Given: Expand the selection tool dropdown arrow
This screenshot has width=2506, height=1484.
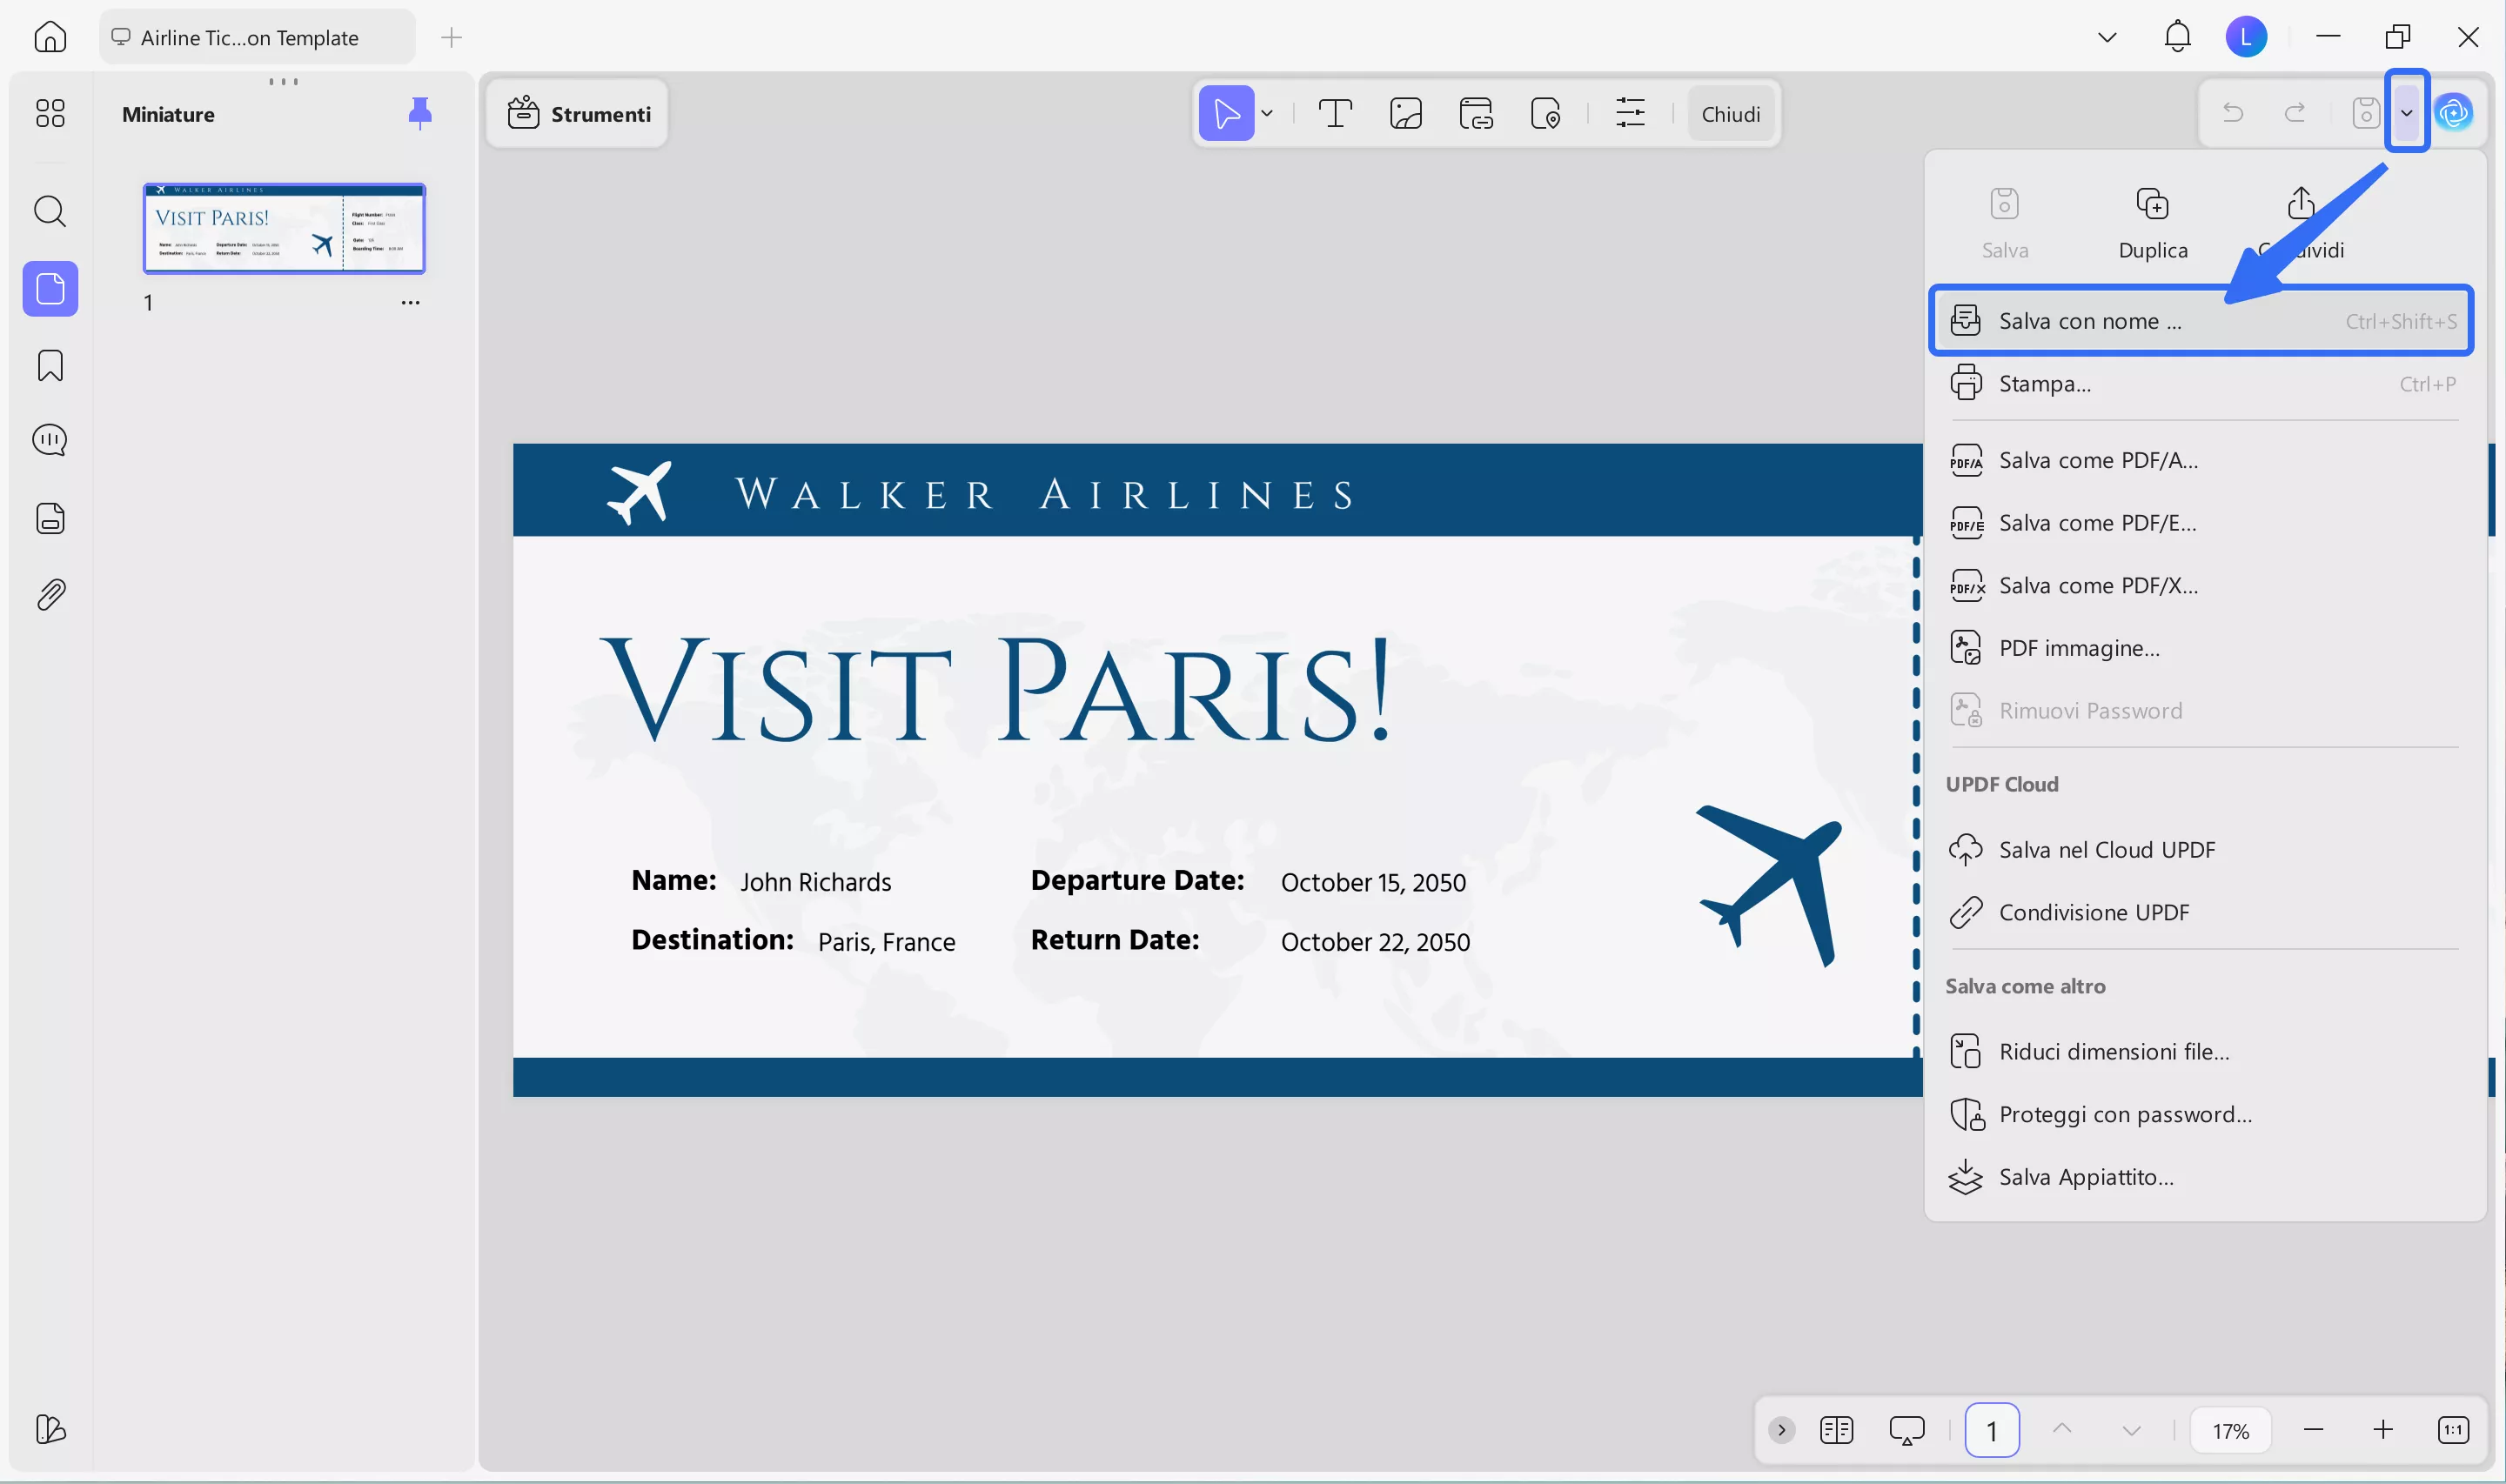Looking at the screenshot, I should coord(1267,114).
